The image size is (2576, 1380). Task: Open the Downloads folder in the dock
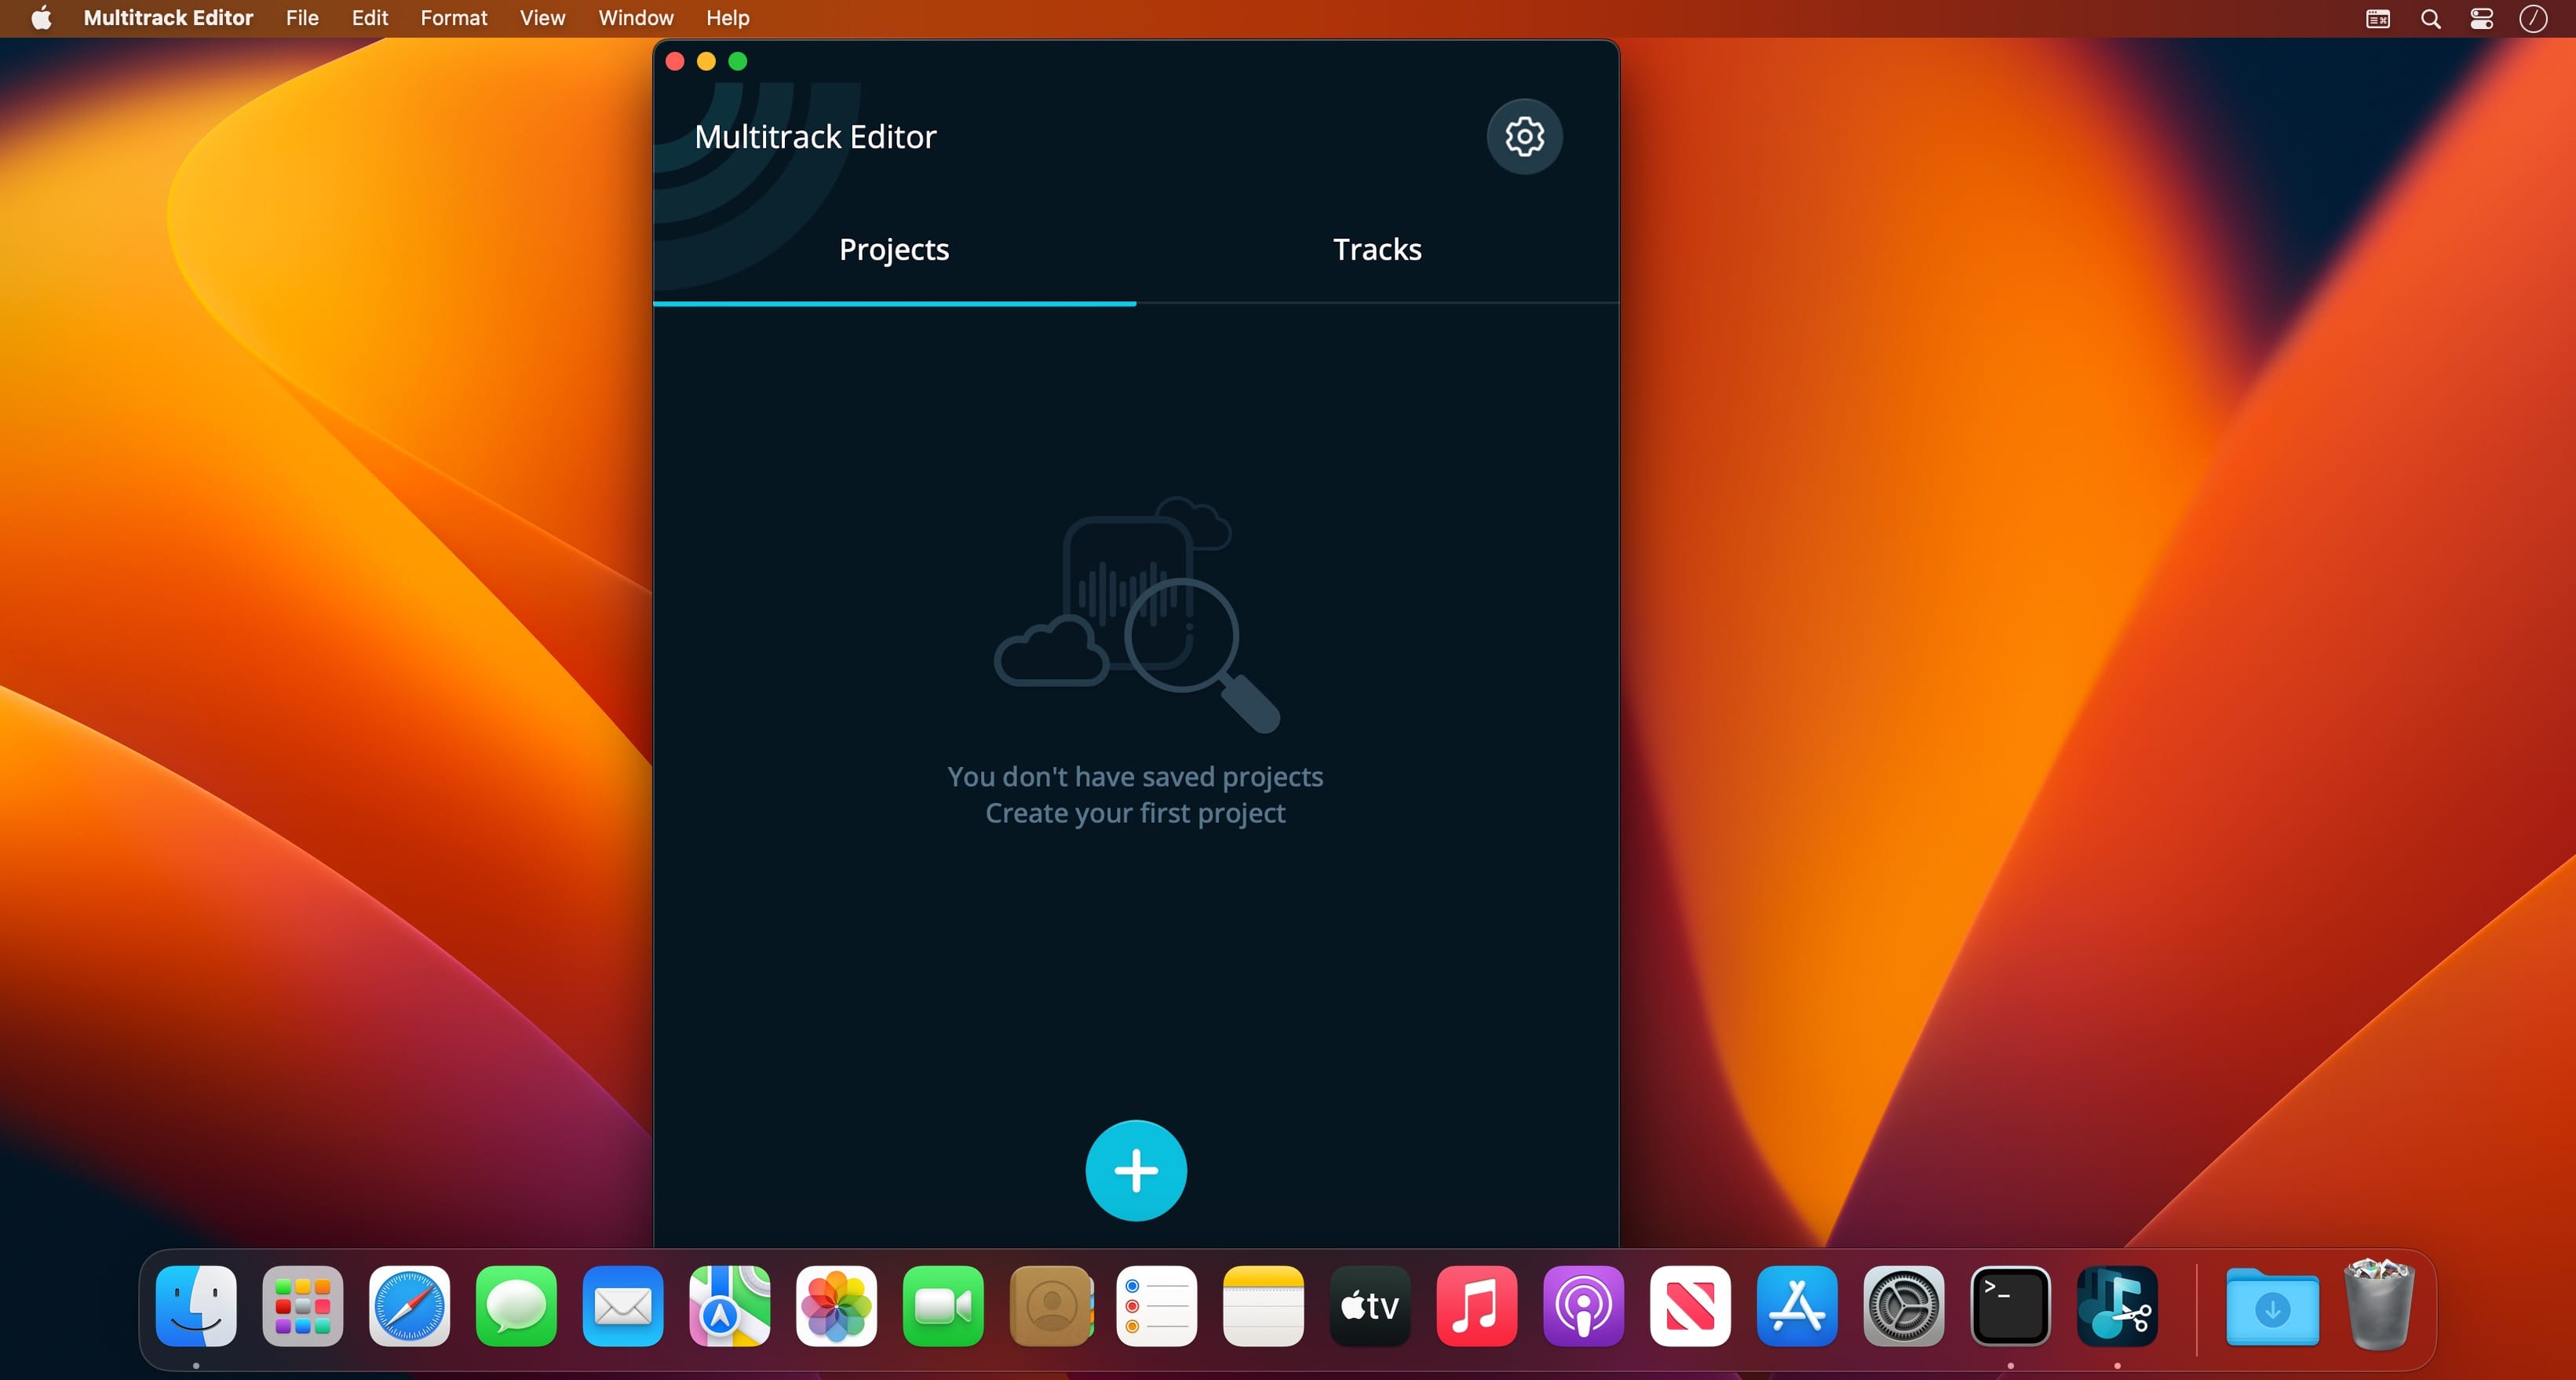2271,1306
